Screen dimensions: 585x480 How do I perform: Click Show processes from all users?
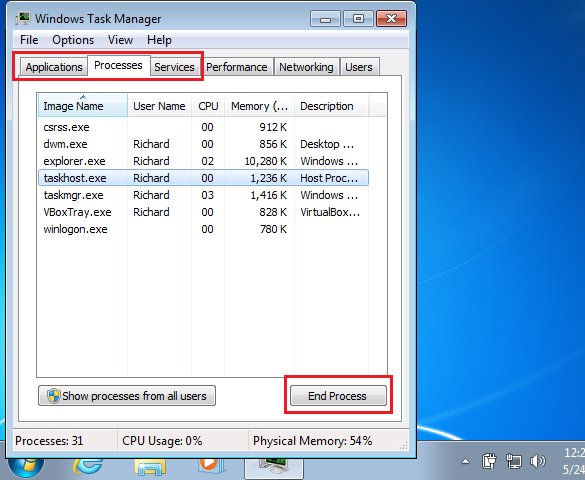tap(127, 396)
